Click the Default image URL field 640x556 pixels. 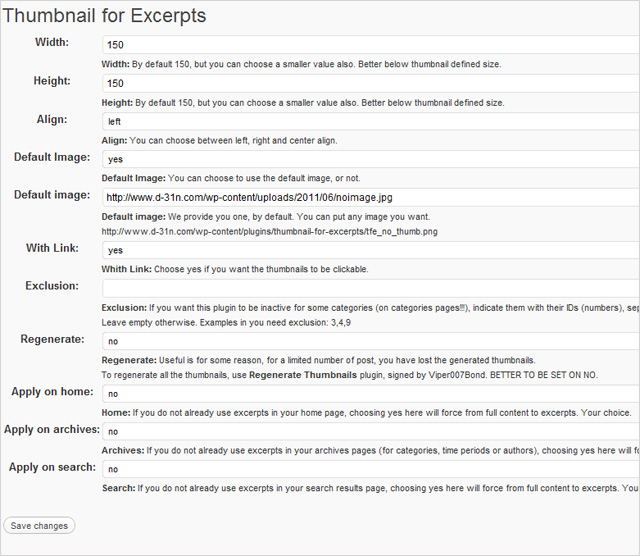tap(370, 198)
